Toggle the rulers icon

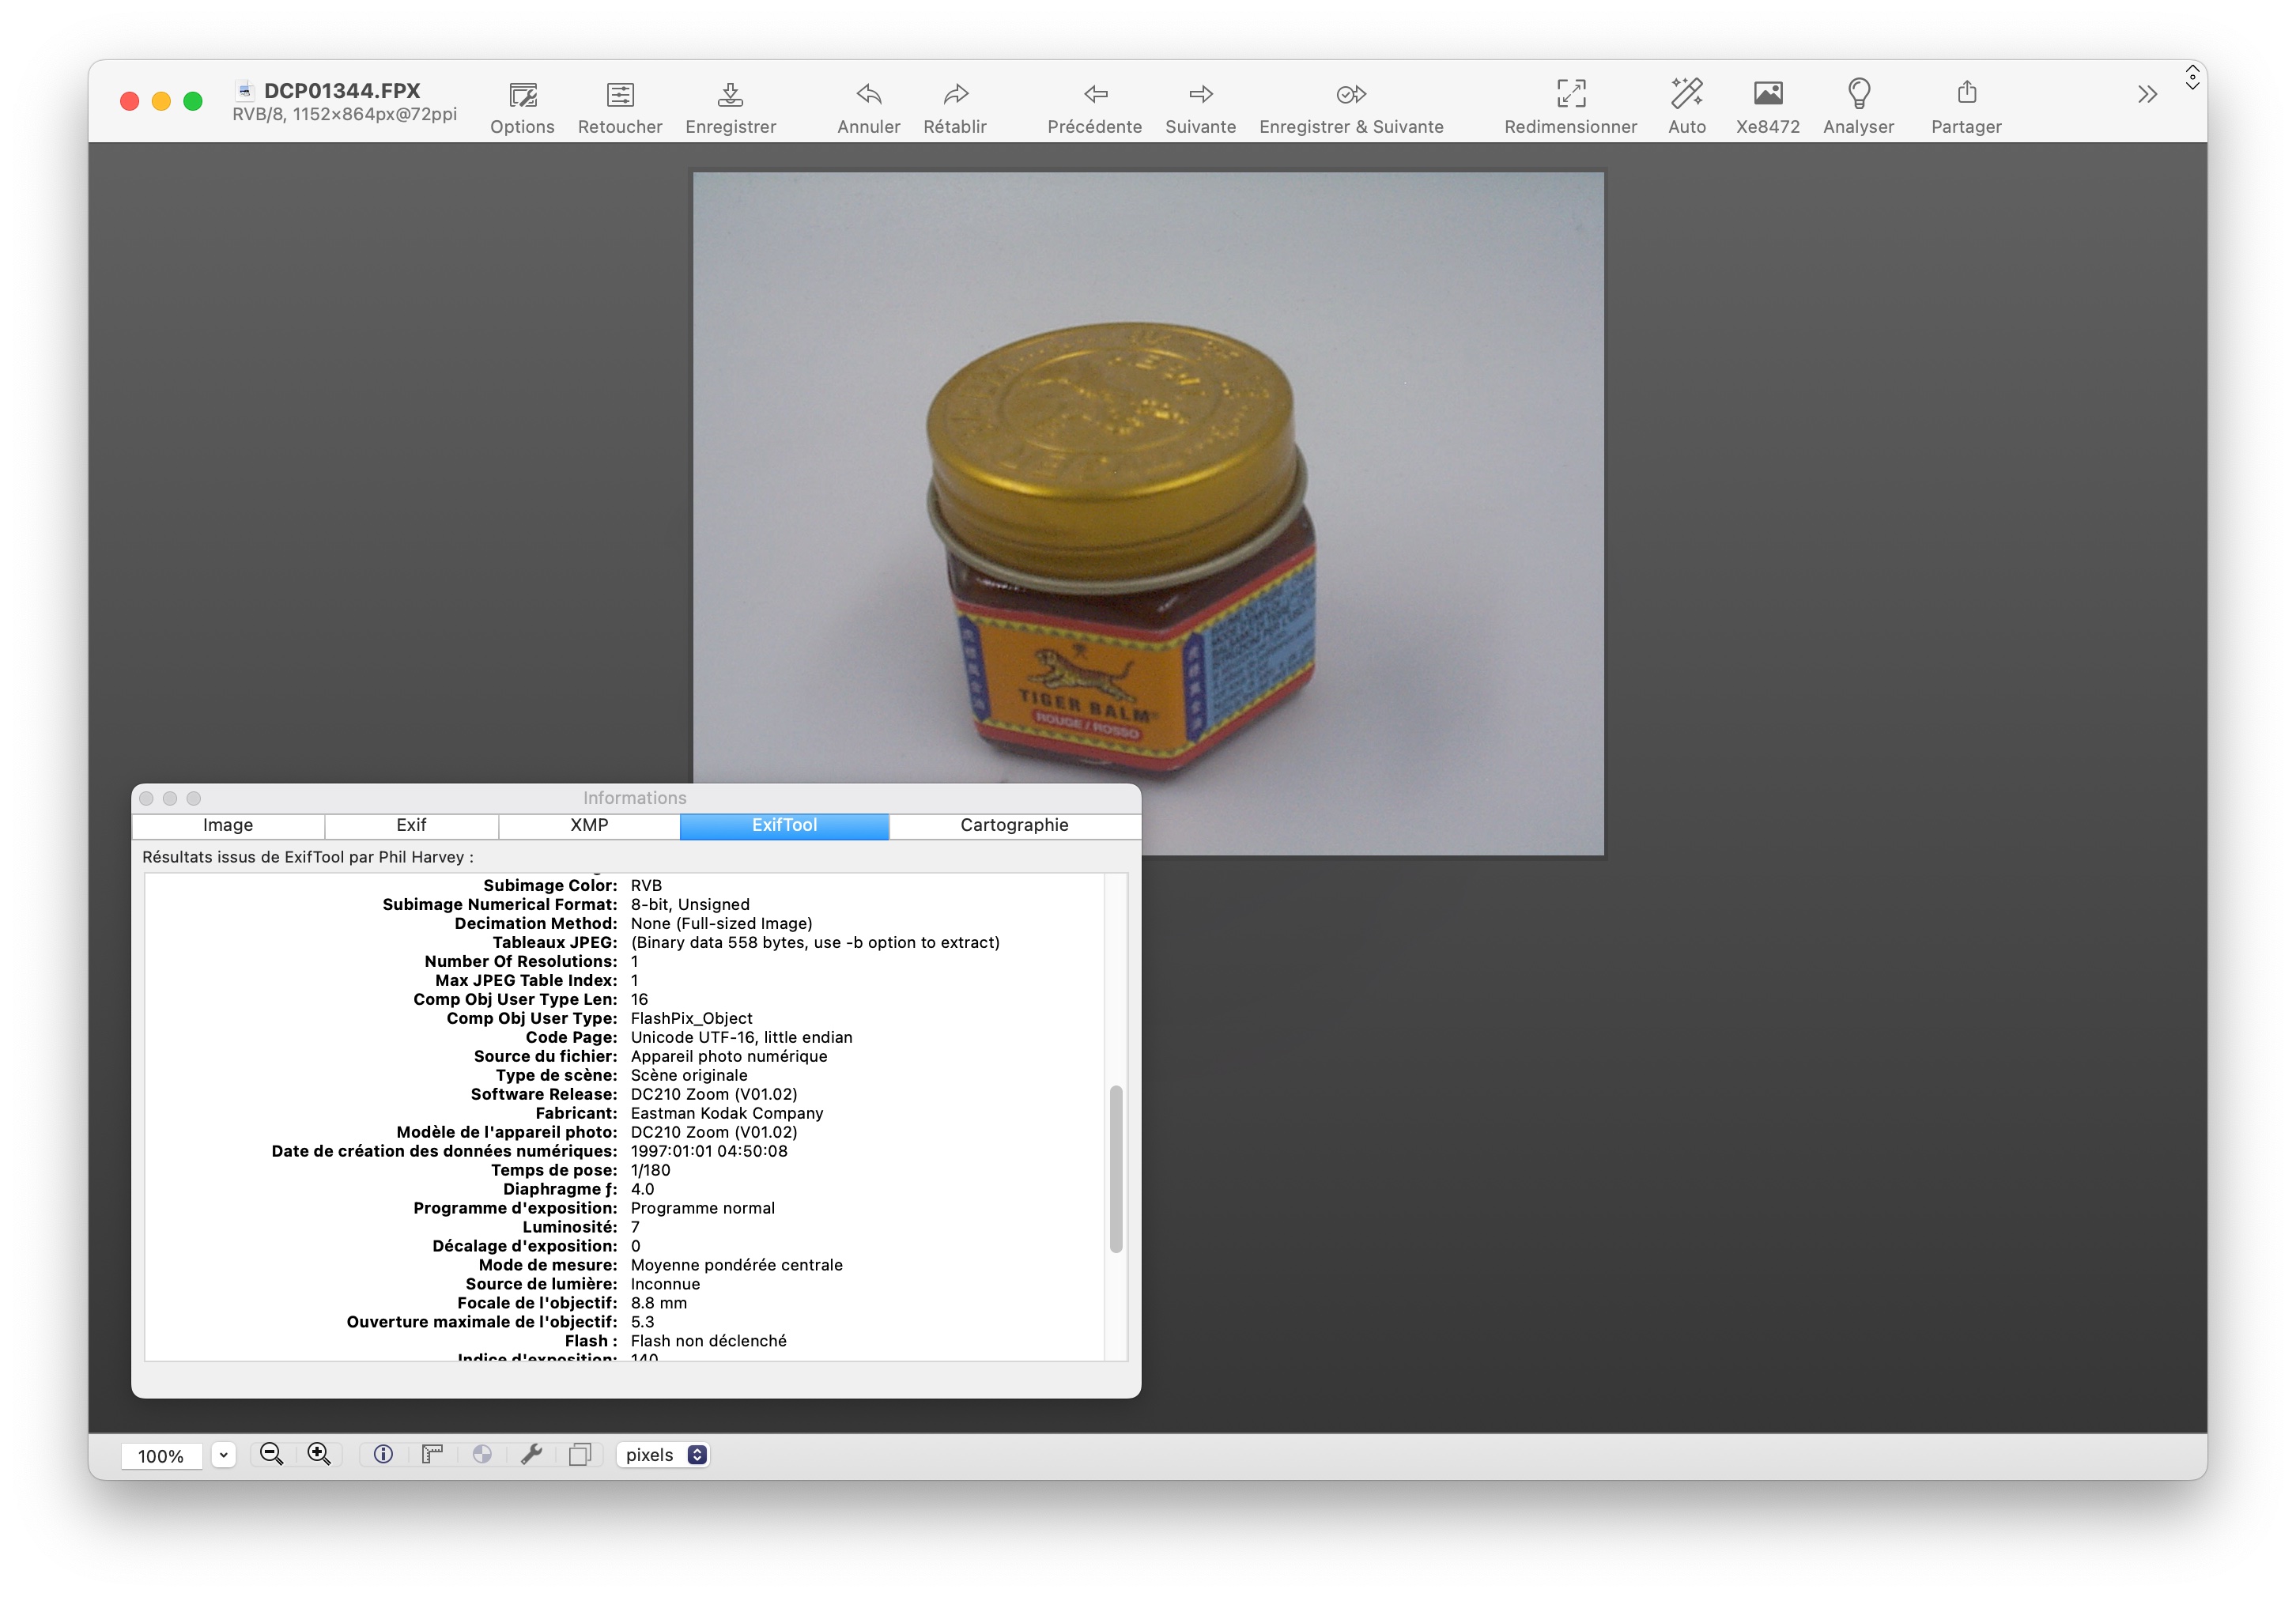point(432,1454)
